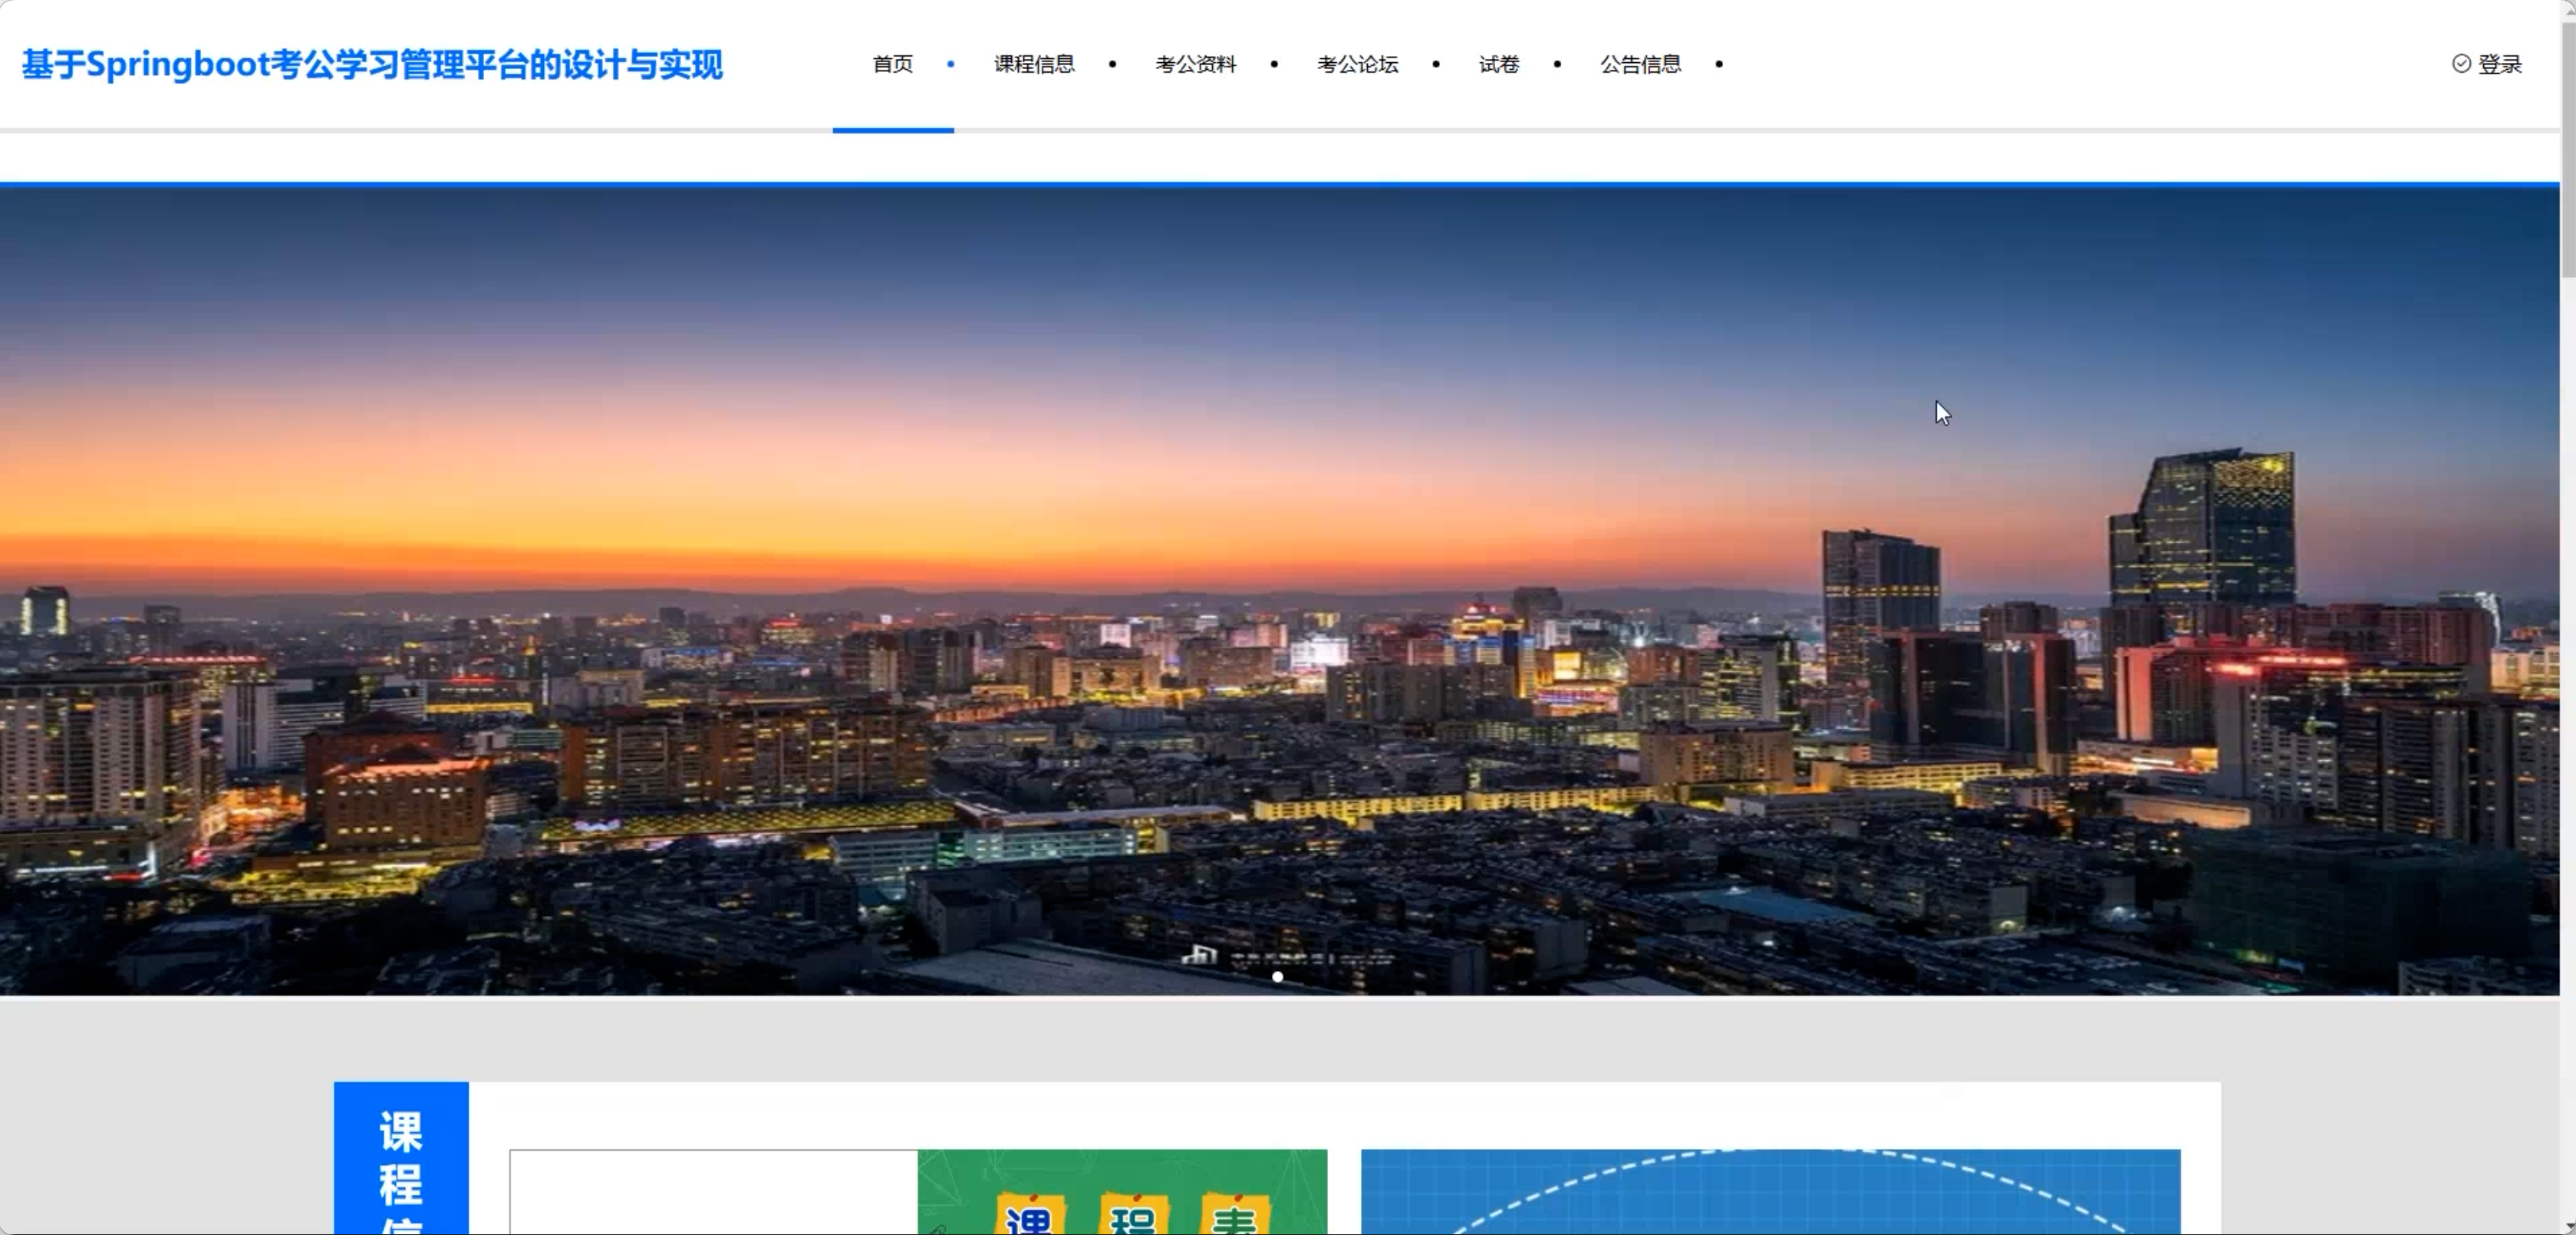The width and height of the screenshot is (2576, 1235).
Task: Select the white carousel indicator dot
Action: coord(1277,977)
